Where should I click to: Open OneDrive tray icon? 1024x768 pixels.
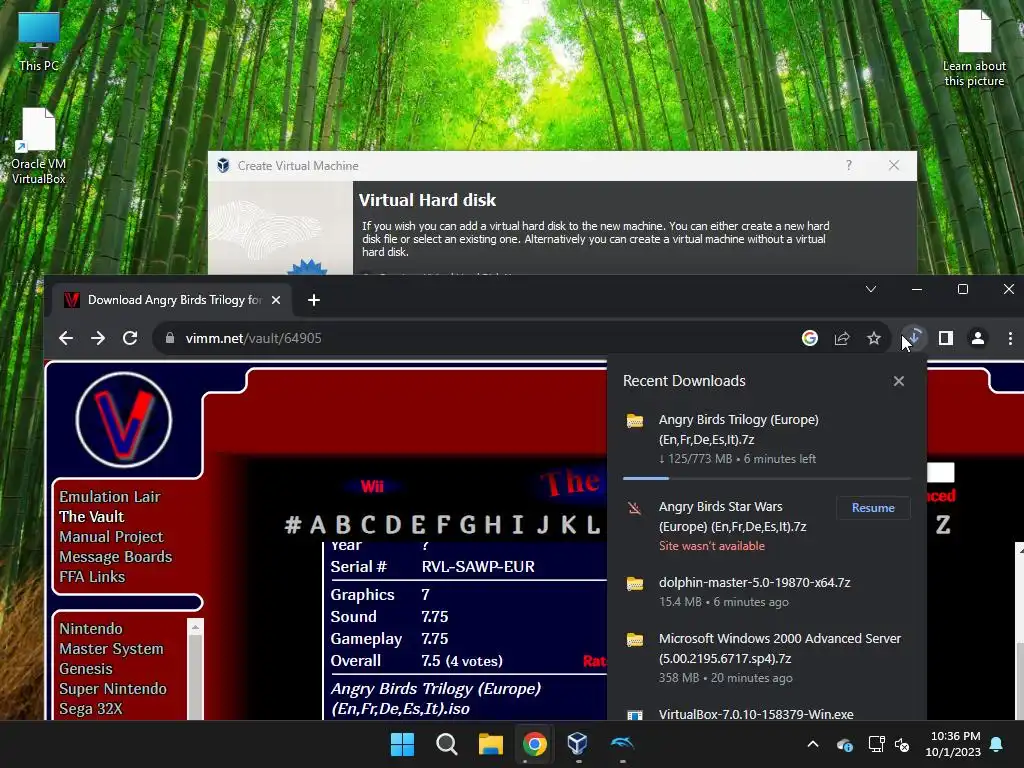pyautogui.click(x=844, y=744)
